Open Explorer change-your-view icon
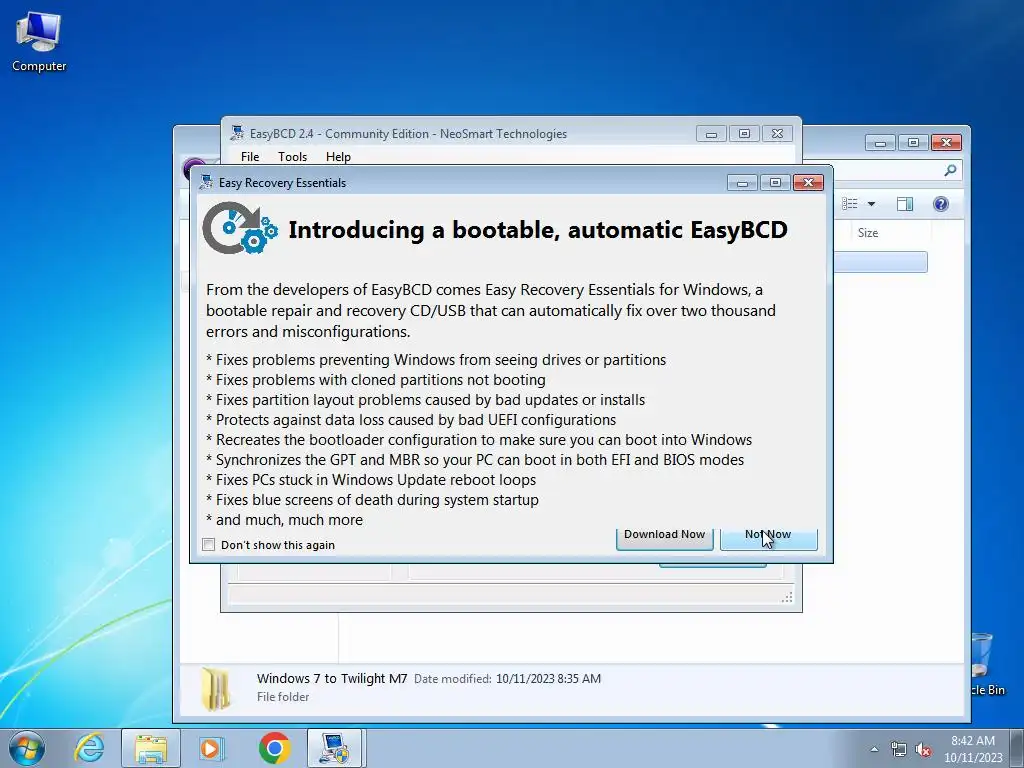The height and width of the screenshot is (768, 1024). tap(850, 204)
